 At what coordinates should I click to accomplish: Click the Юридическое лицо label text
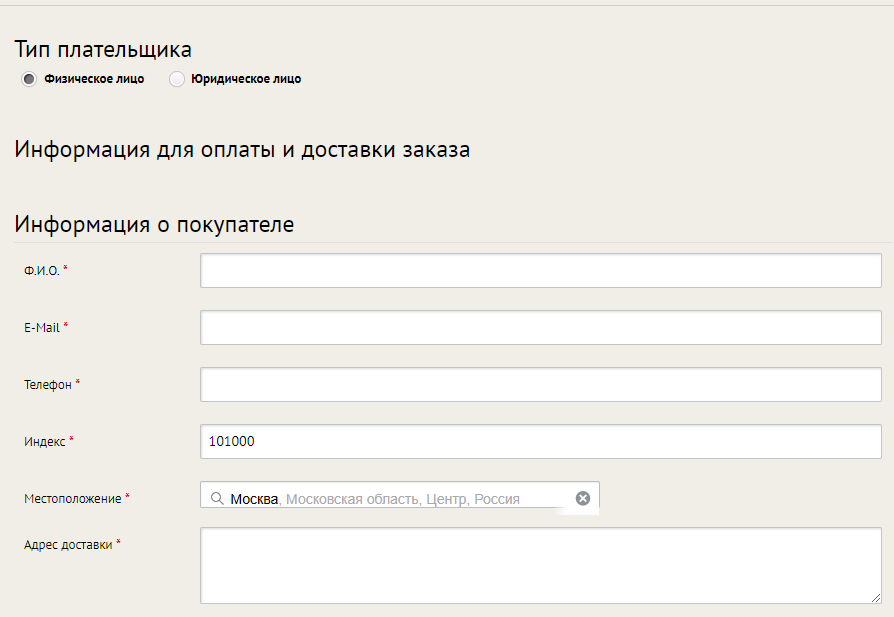click(246, 79)
